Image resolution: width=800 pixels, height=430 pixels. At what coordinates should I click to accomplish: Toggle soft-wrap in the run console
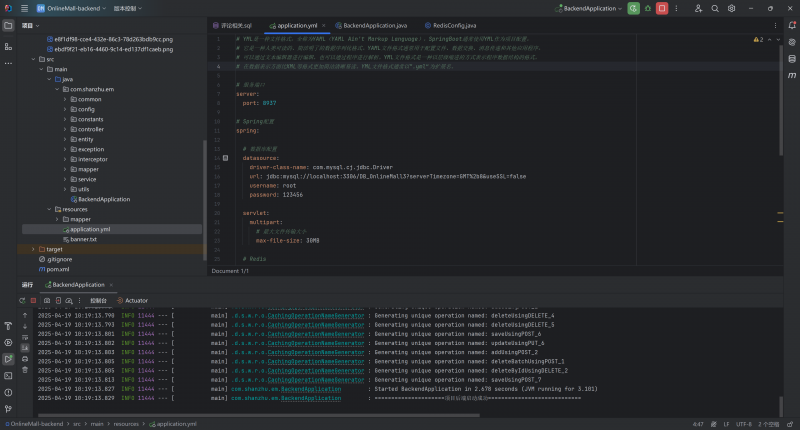click(x=25, y=338)
